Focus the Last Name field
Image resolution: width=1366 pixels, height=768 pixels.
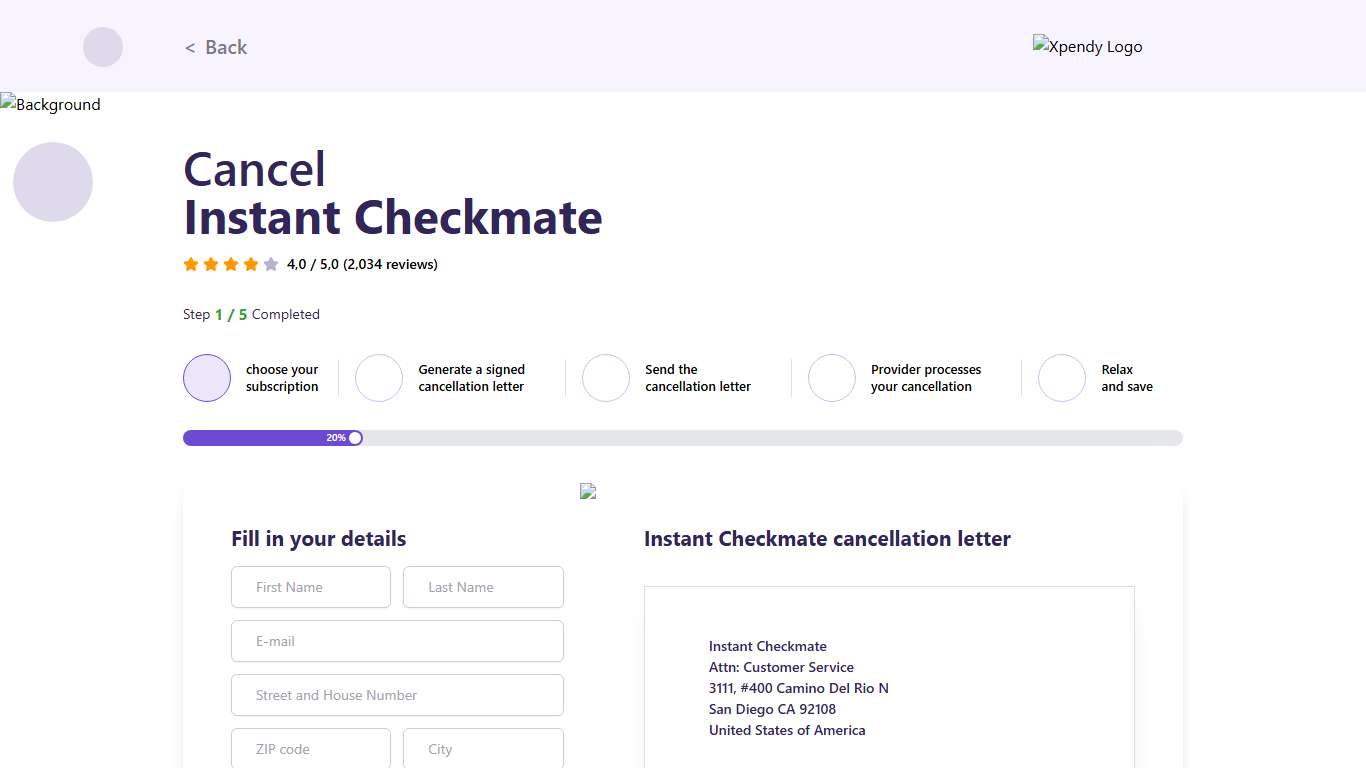tap(483, 587)
